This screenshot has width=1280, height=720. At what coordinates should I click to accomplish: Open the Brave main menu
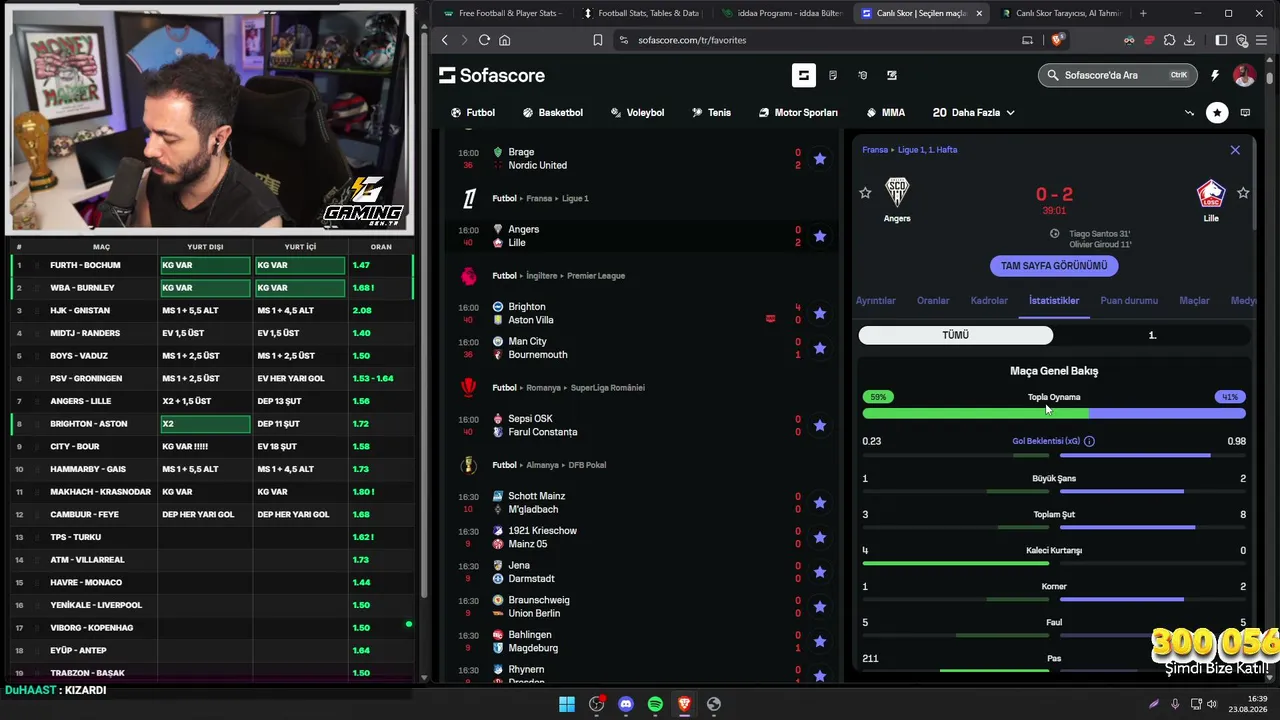(1263, 40)
